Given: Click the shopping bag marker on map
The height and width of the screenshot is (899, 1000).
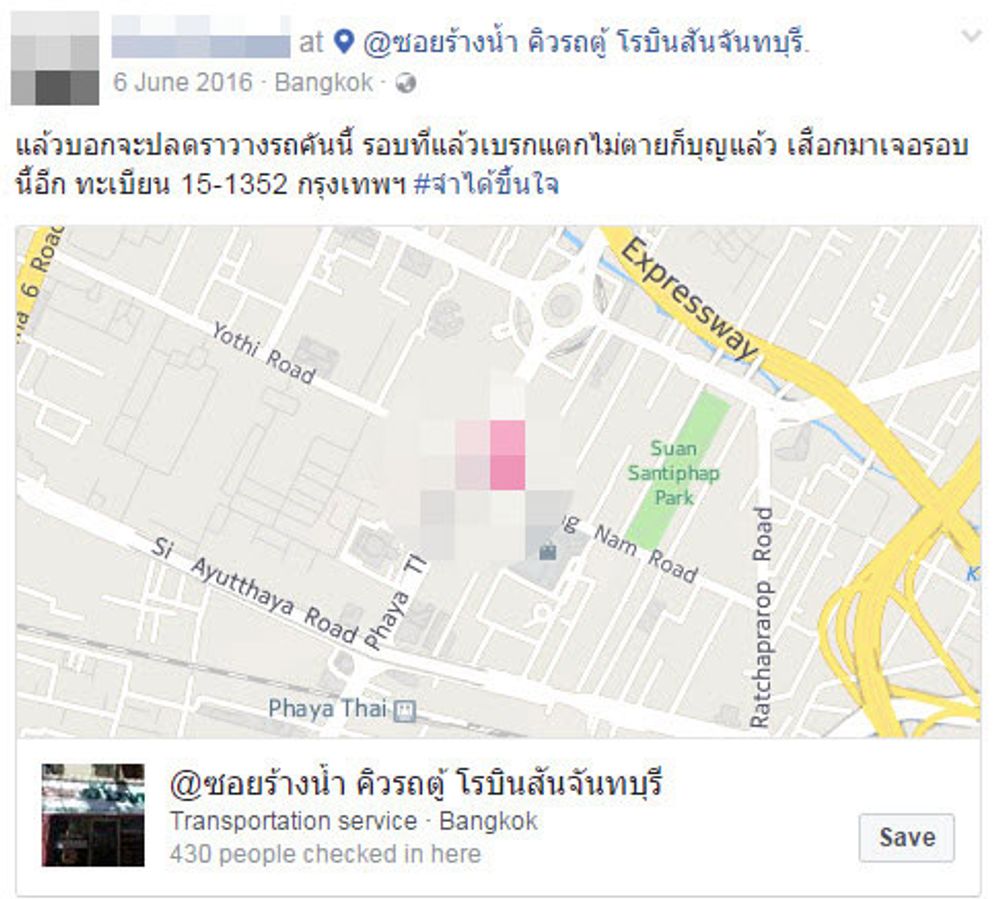Looking at the screenshot, I should point(548,551).
